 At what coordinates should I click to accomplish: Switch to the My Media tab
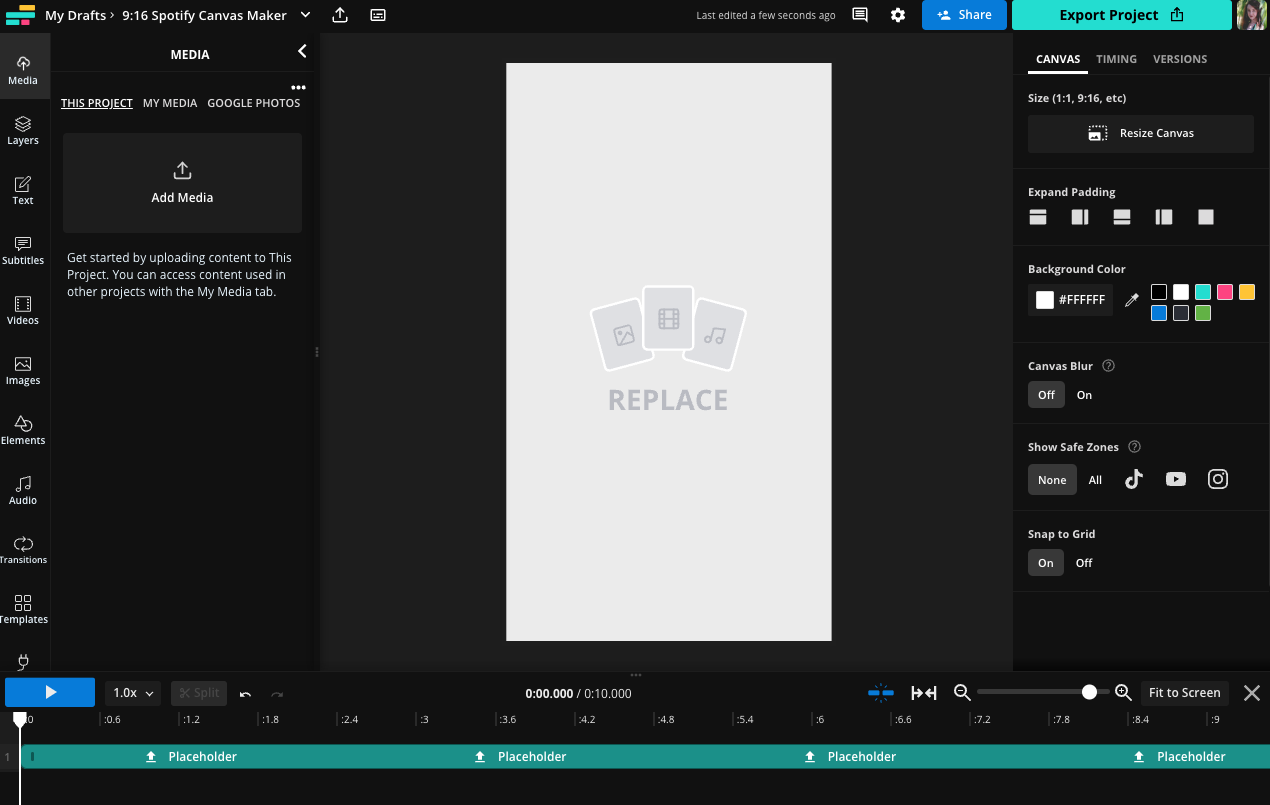pos(170,102)
